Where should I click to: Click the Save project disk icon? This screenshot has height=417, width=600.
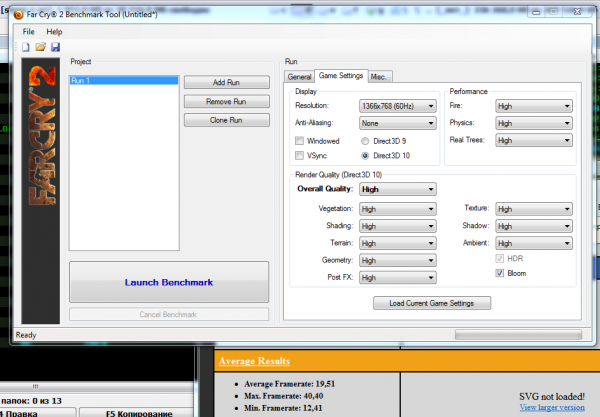point(55,47)
